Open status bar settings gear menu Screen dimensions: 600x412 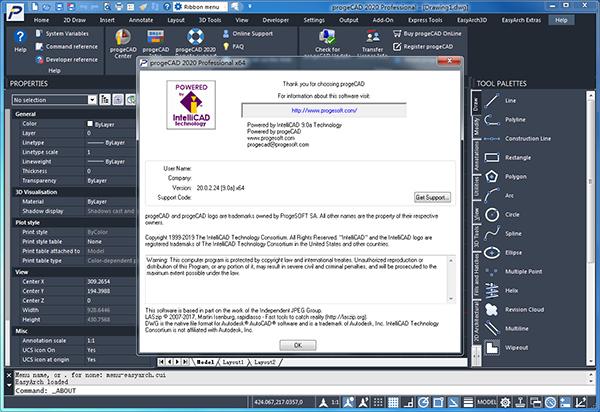[505, 402]
